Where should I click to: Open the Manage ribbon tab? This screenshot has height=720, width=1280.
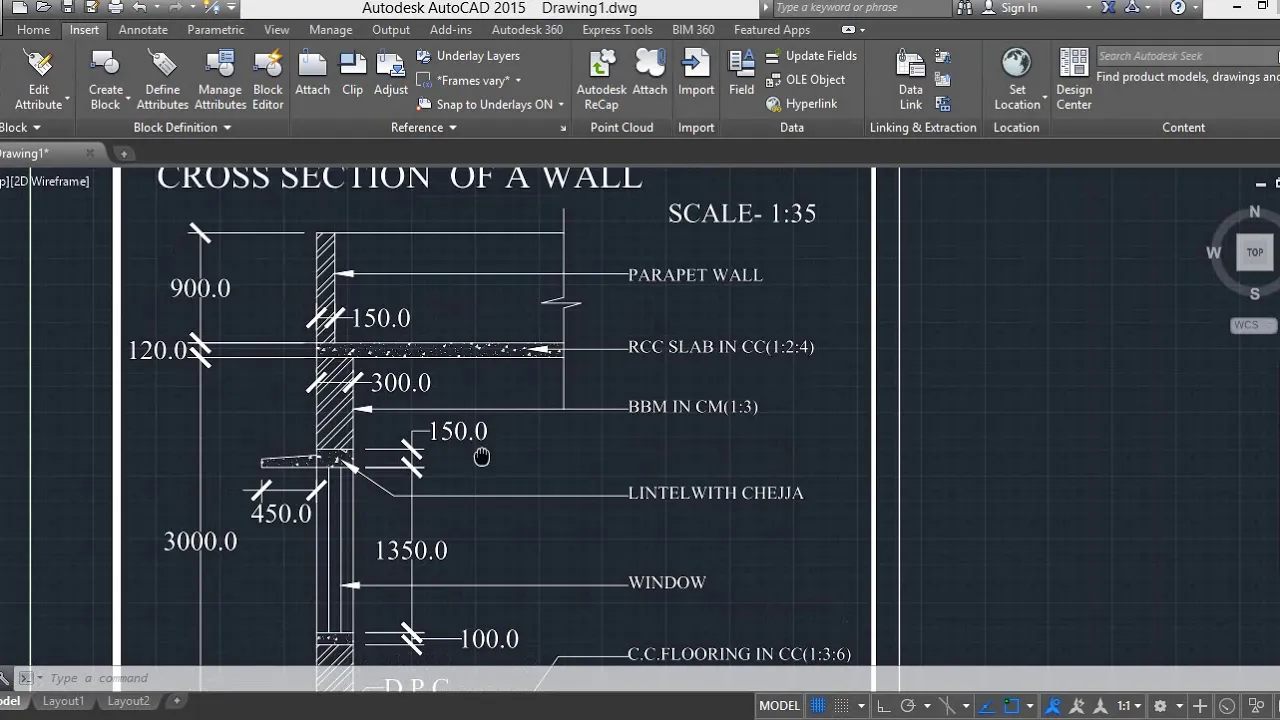[330, 30]
